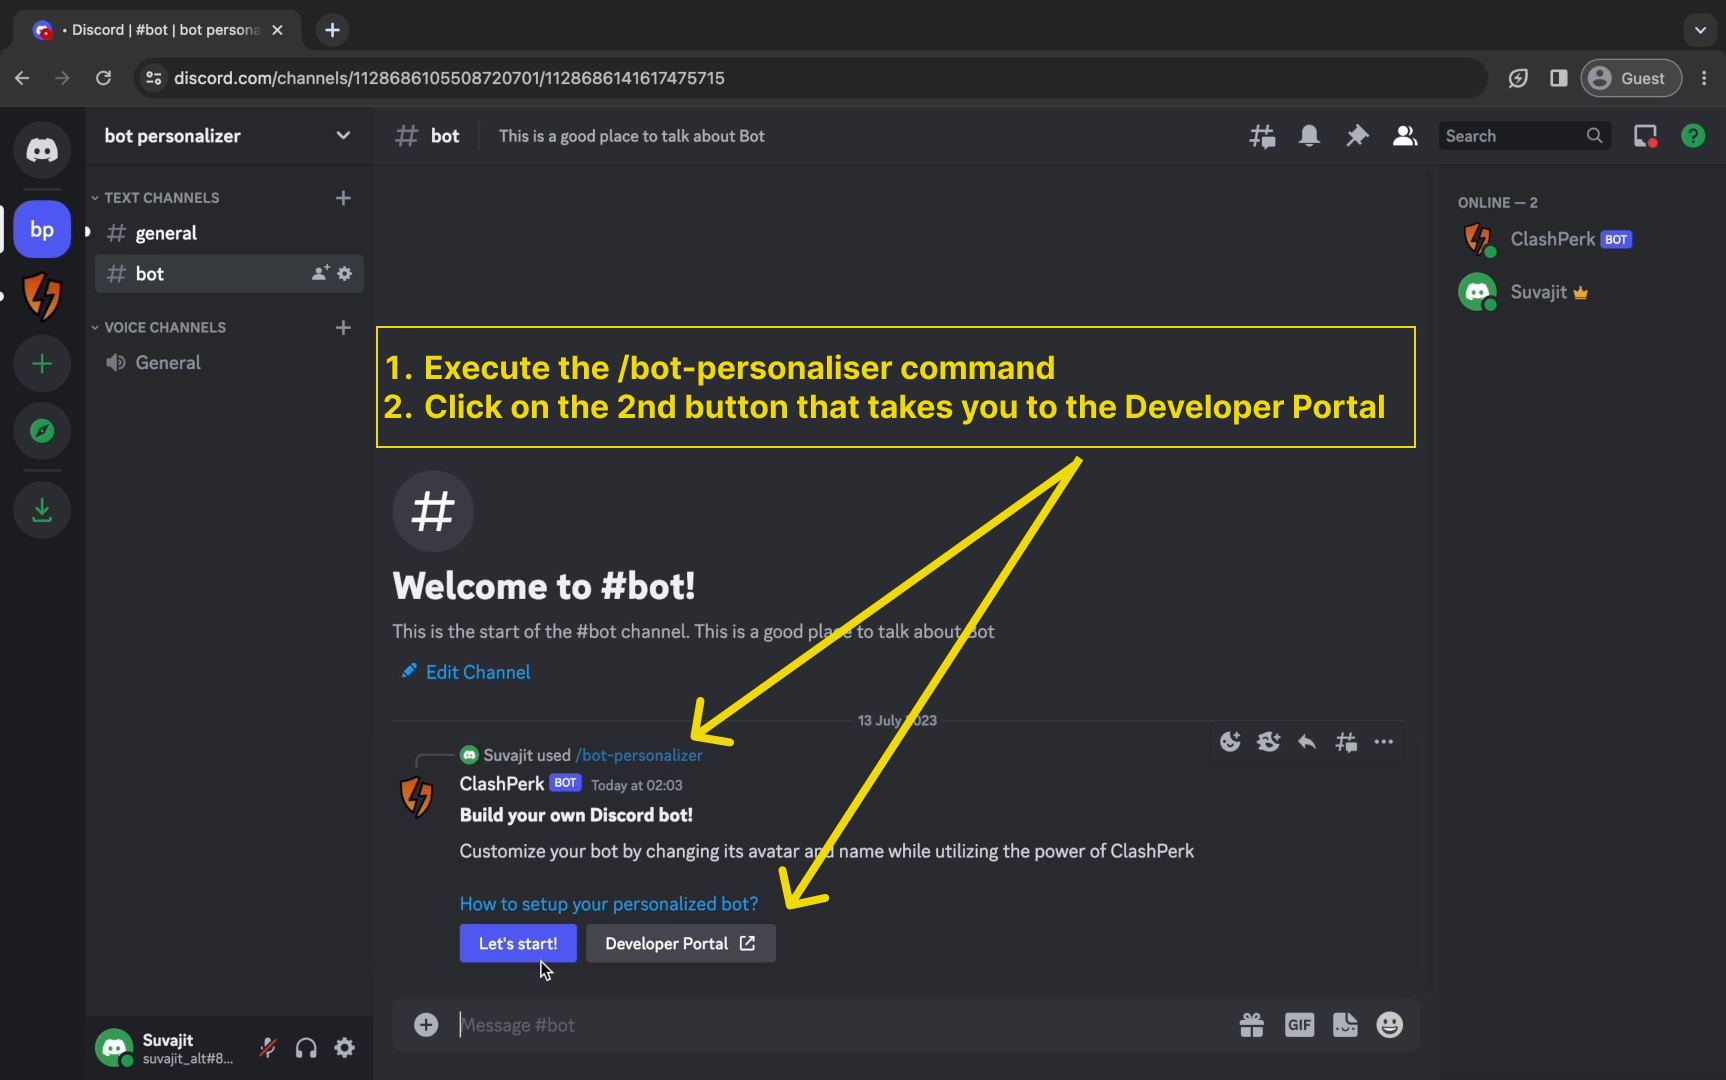Toggle microphone mute in user panel
The image size is (1726, 1080).
267,1047
